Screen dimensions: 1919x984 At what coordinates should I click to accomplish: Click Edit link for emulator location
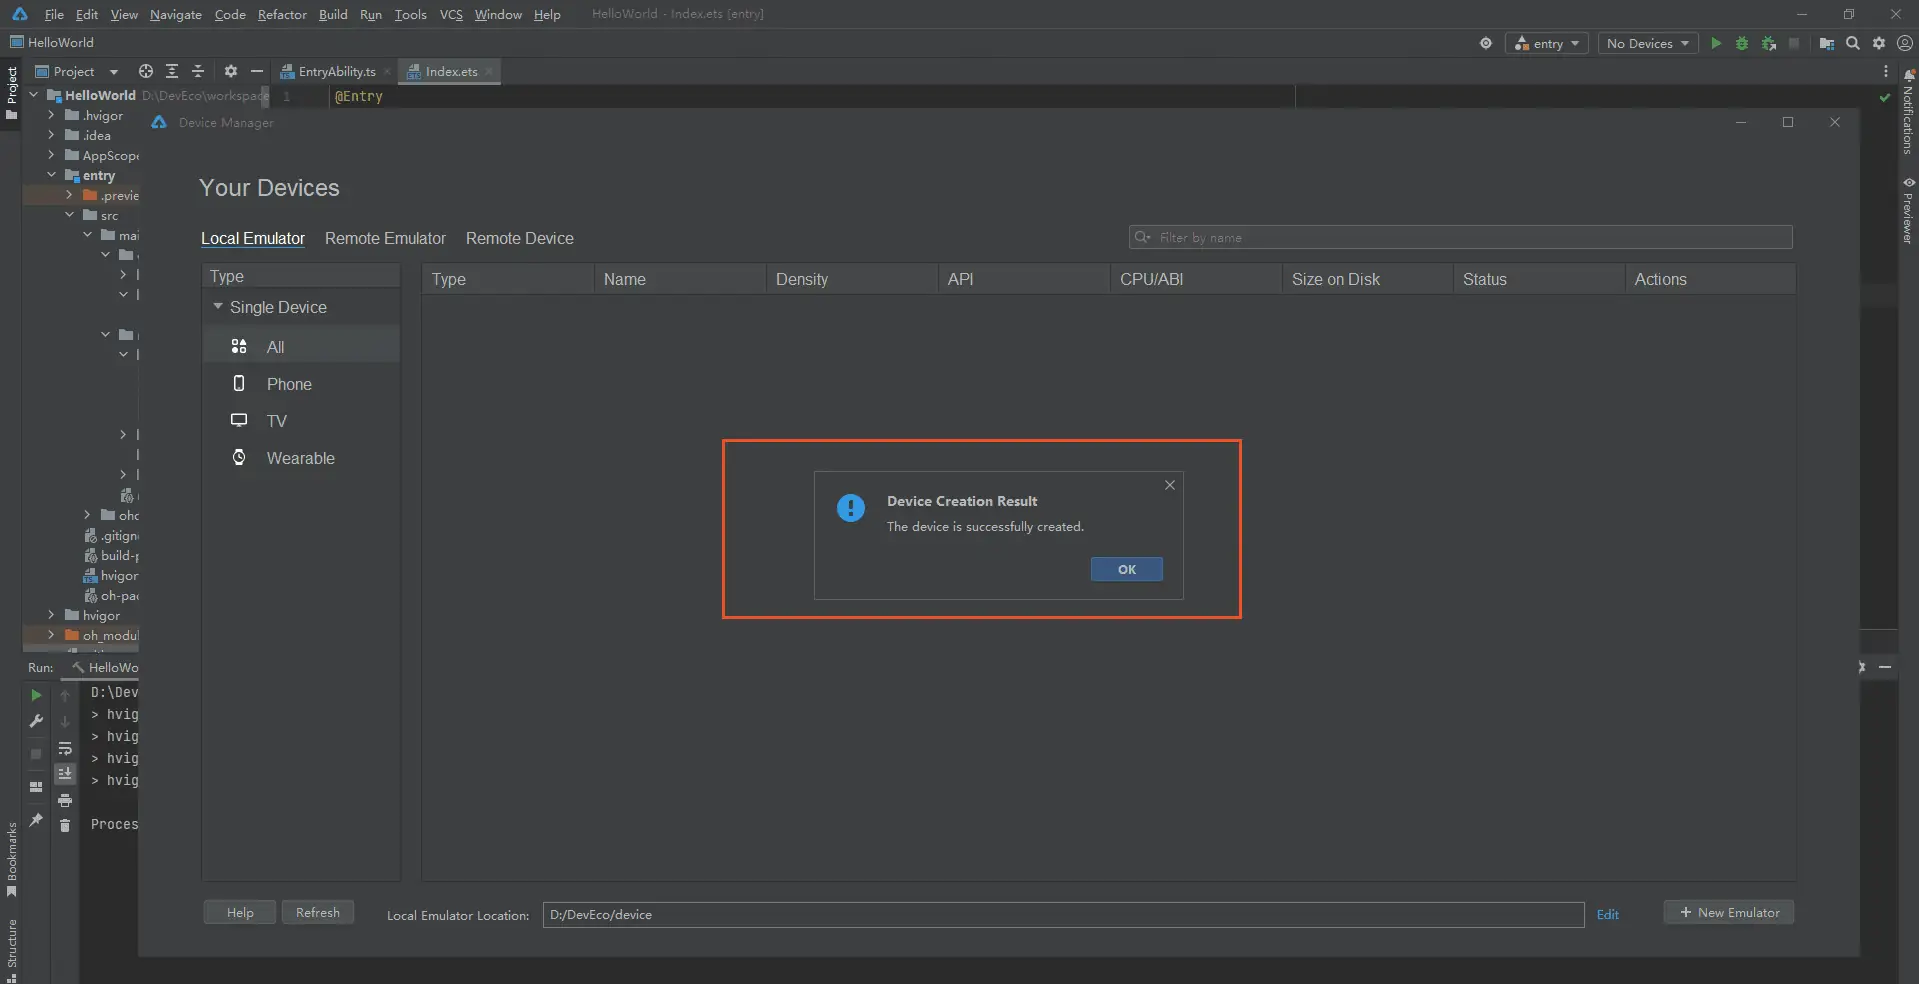1607,914
